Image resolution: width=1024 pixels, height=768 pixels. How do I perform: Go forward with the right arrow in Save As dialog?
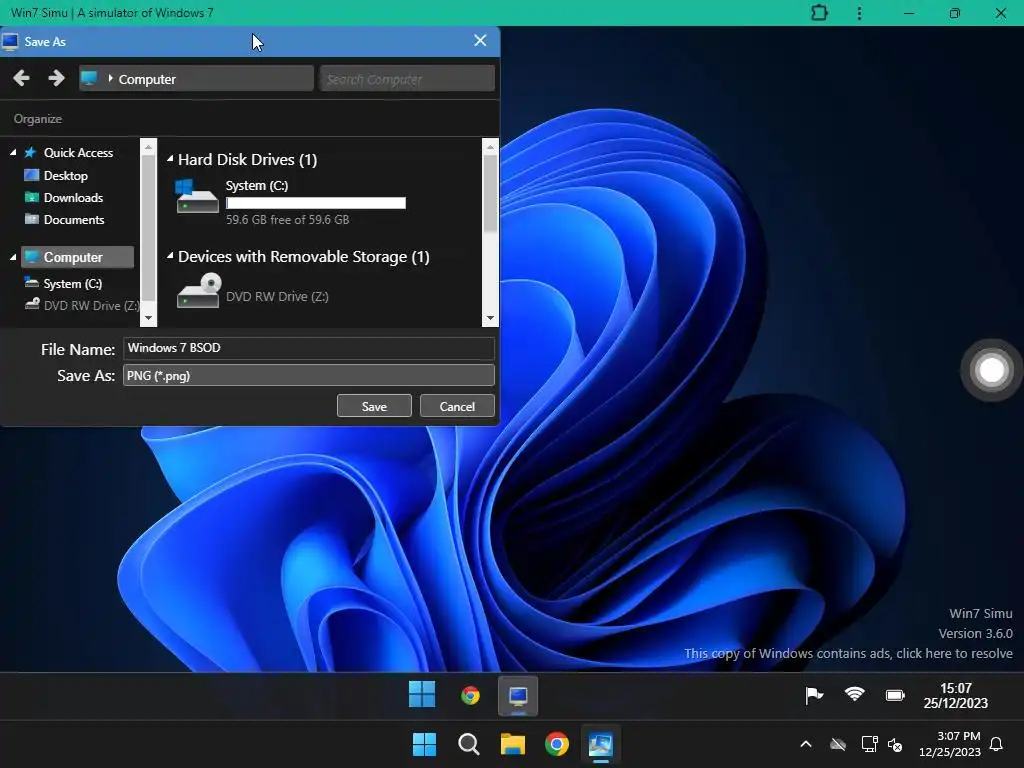point(56,78)
